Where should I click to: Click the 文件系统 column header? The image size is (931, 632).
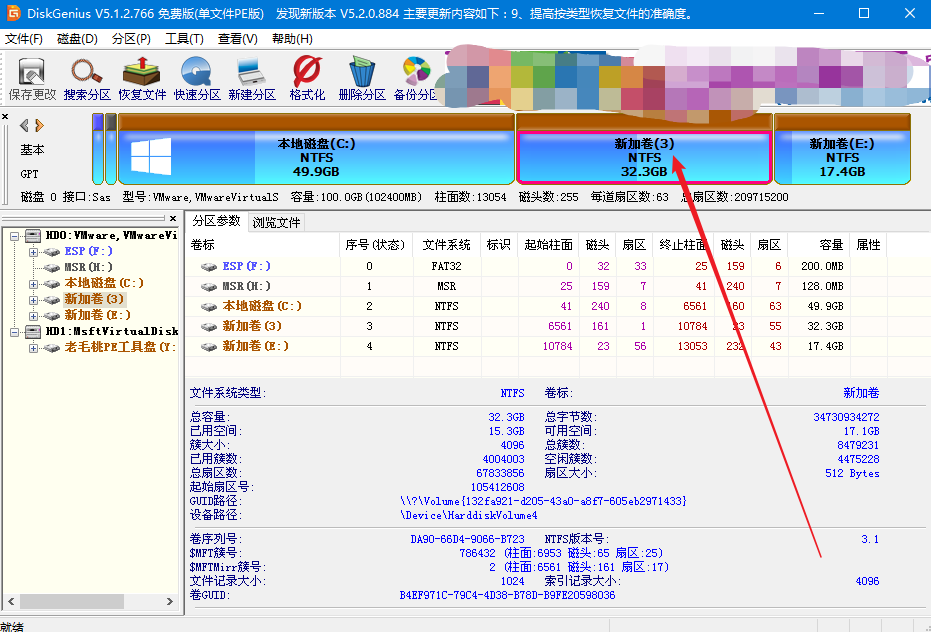tap(446, 245)
